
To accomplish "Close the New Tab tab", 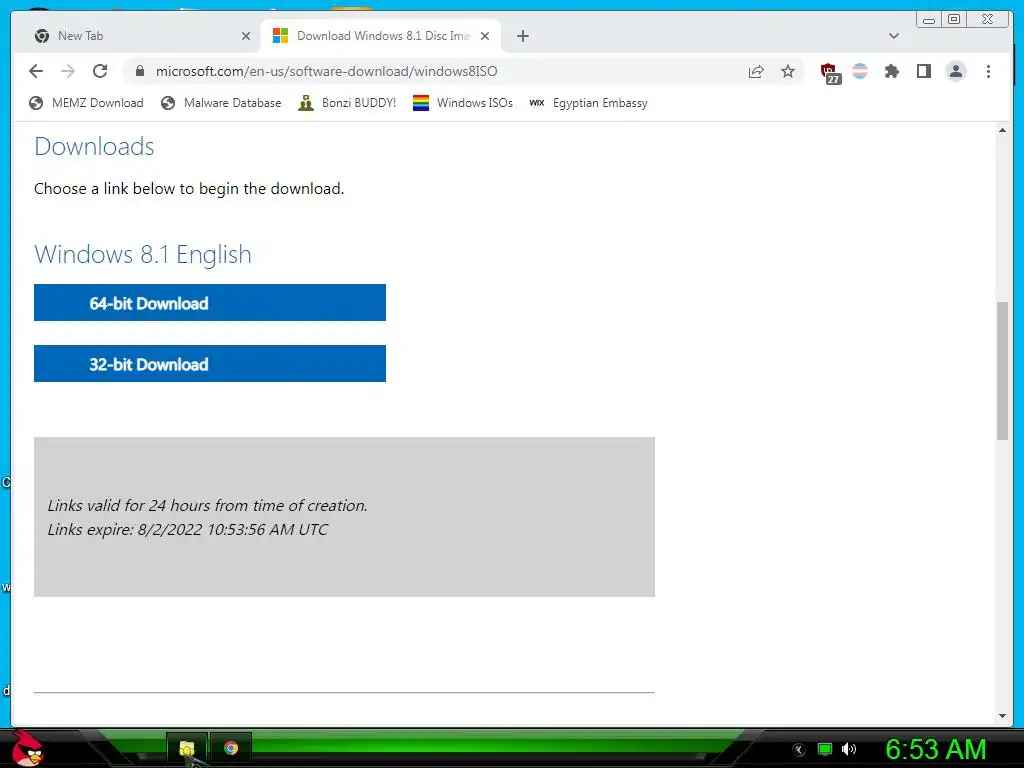I will (246, 36).
